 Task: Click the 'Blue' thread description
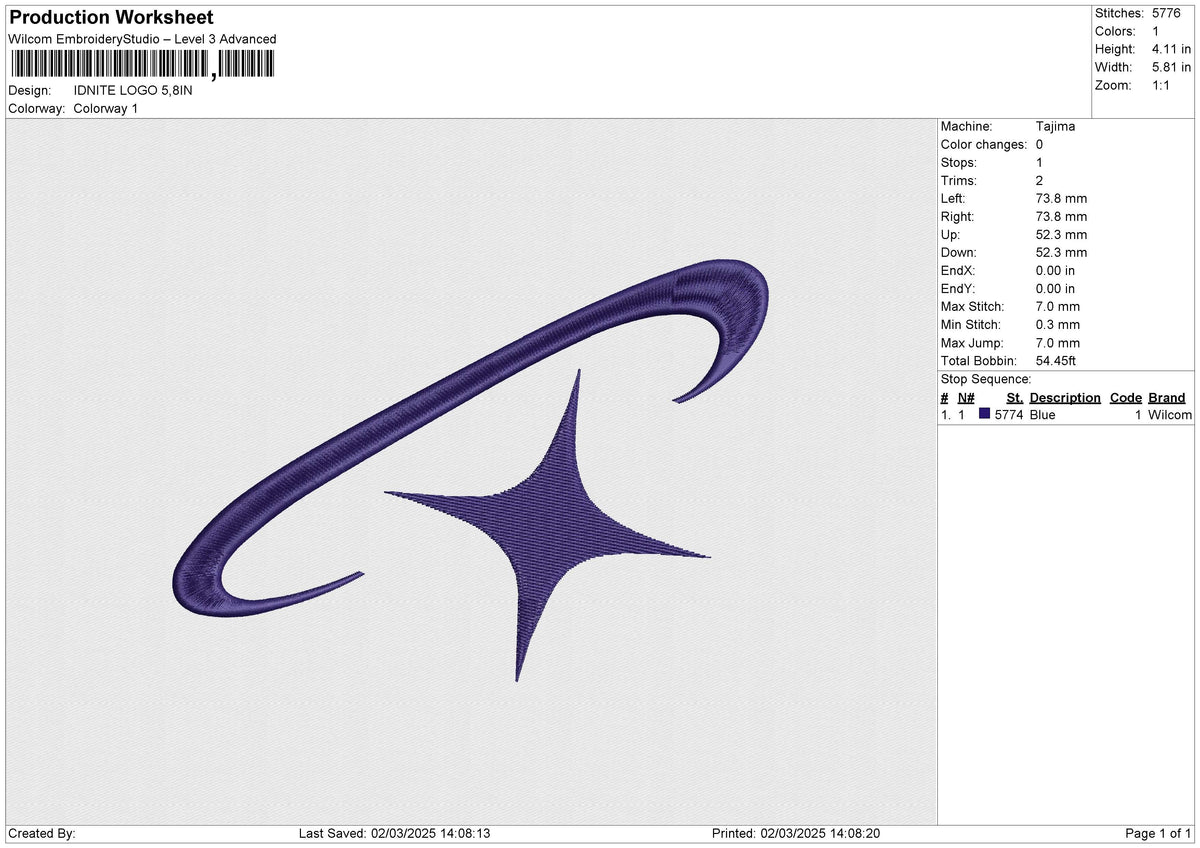pos(1042,415)
